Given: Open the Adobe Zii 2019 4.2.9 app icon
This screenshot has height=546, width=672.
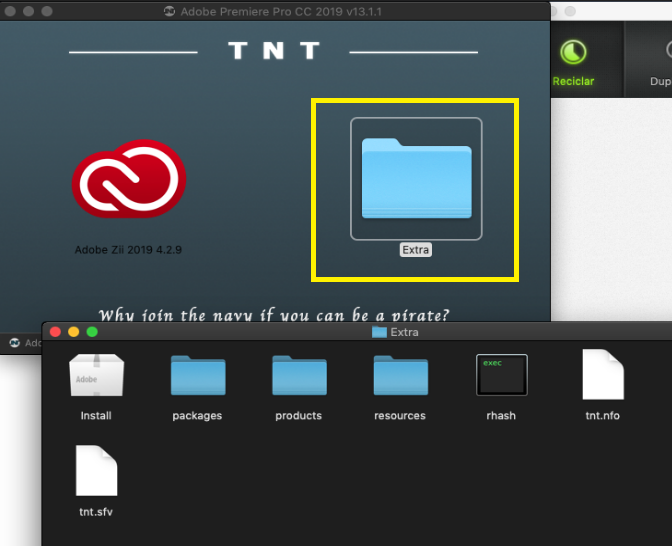Looking at the screenshot, I should pyautogui.click(x=129, y=178).
